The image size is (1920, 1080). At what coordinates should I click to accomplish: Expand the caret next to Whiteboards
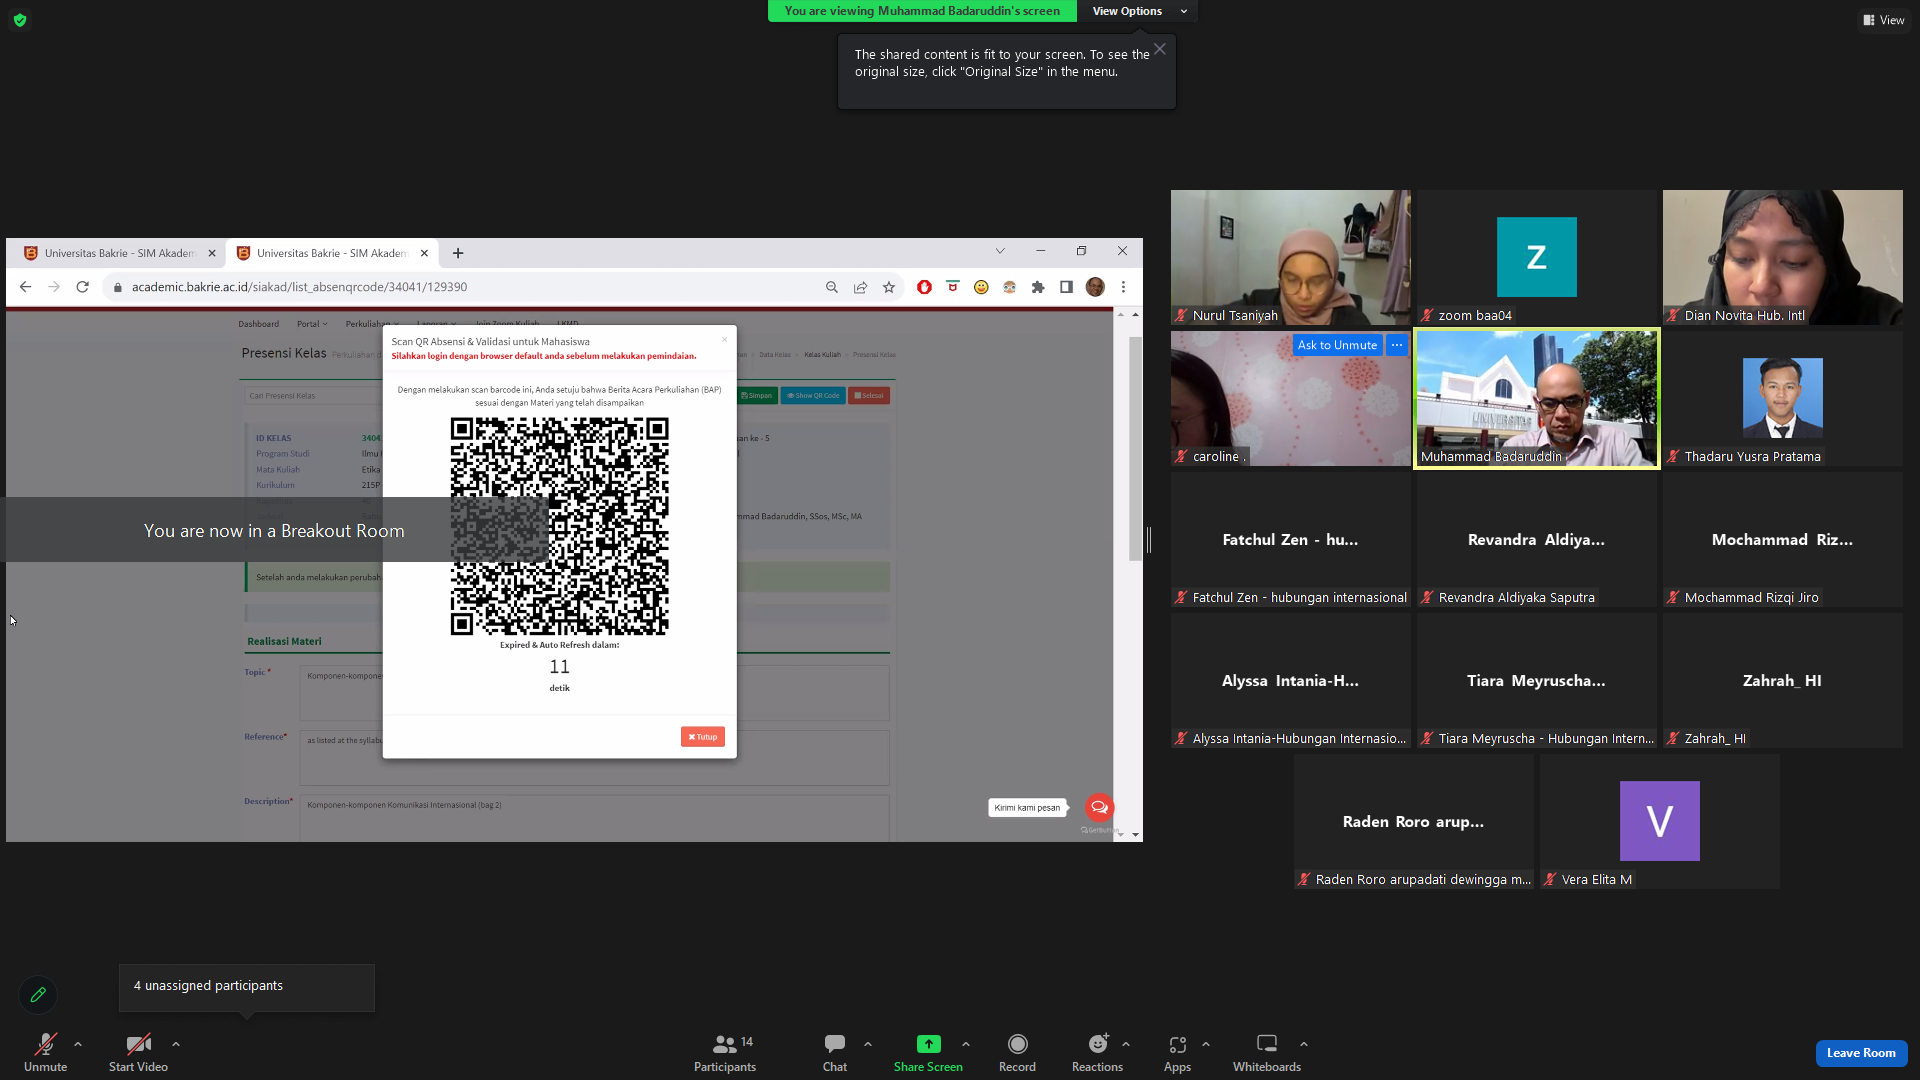coord(1304,1044)
